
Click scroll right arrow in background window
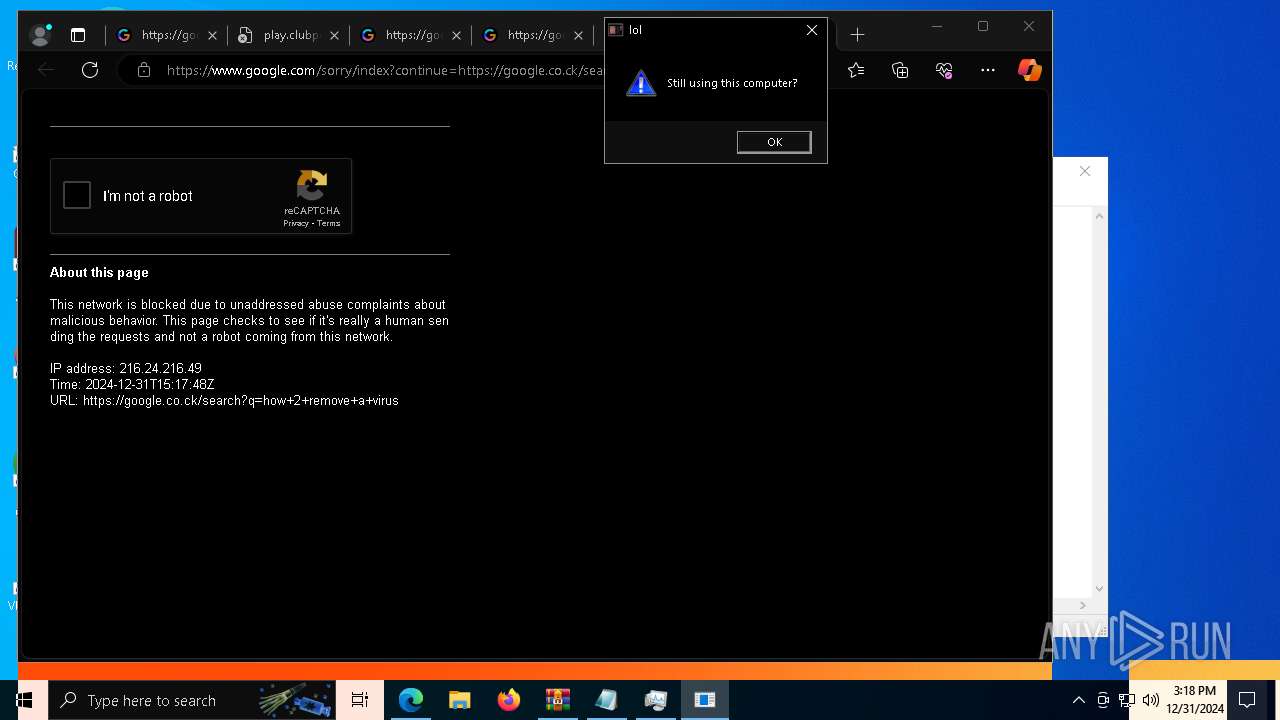coord(1082,605)
